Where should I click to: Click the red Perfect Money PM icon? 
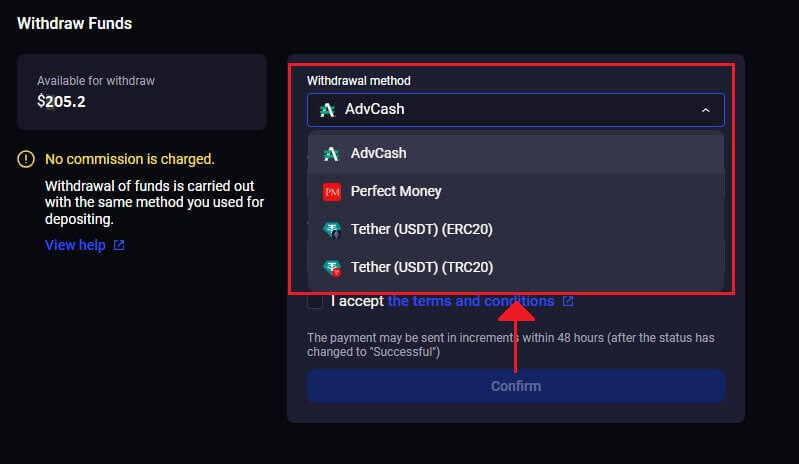pos(332,192)
